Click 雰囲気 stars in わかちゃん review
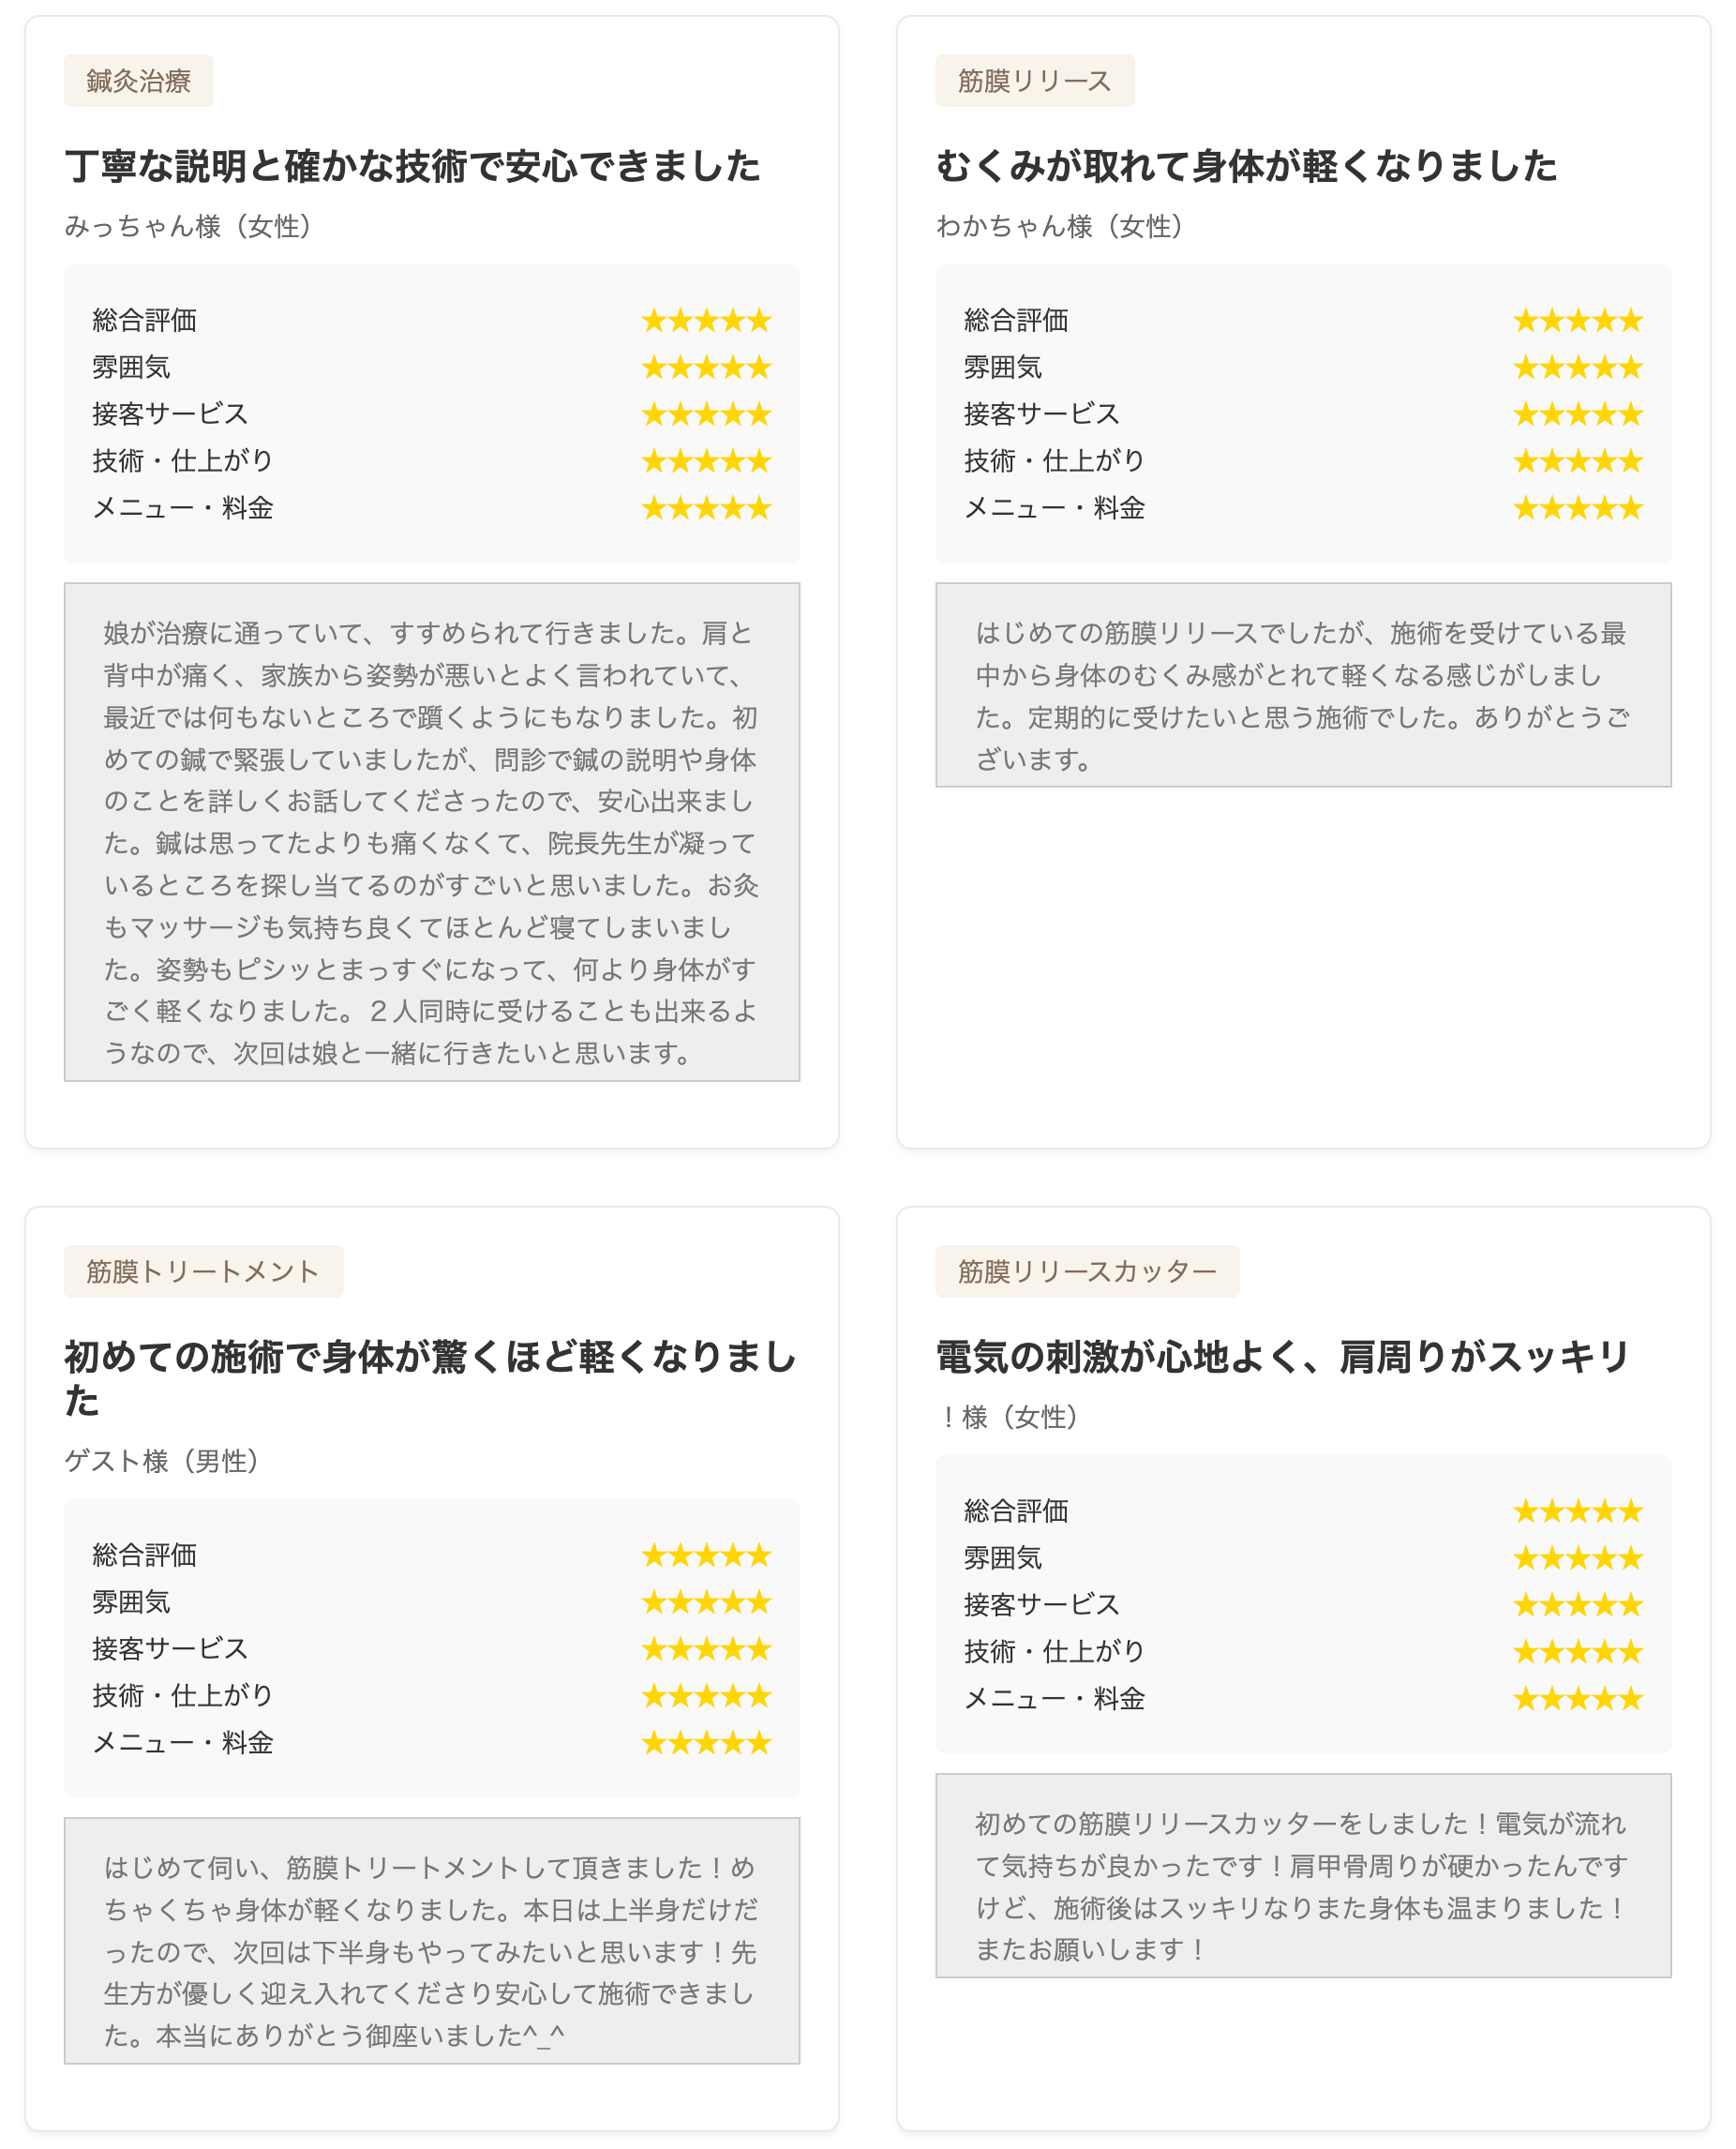 point(1577,368)
